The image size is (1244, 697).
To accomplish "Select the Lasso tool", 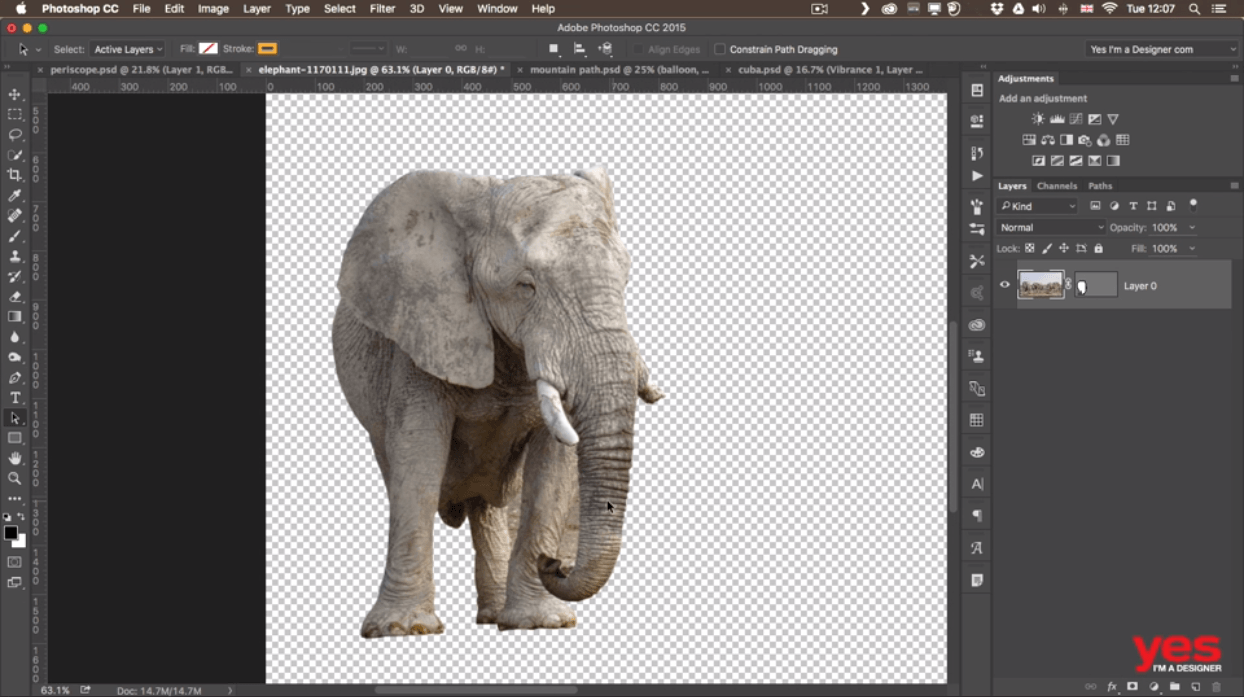I will click(14, 135).
